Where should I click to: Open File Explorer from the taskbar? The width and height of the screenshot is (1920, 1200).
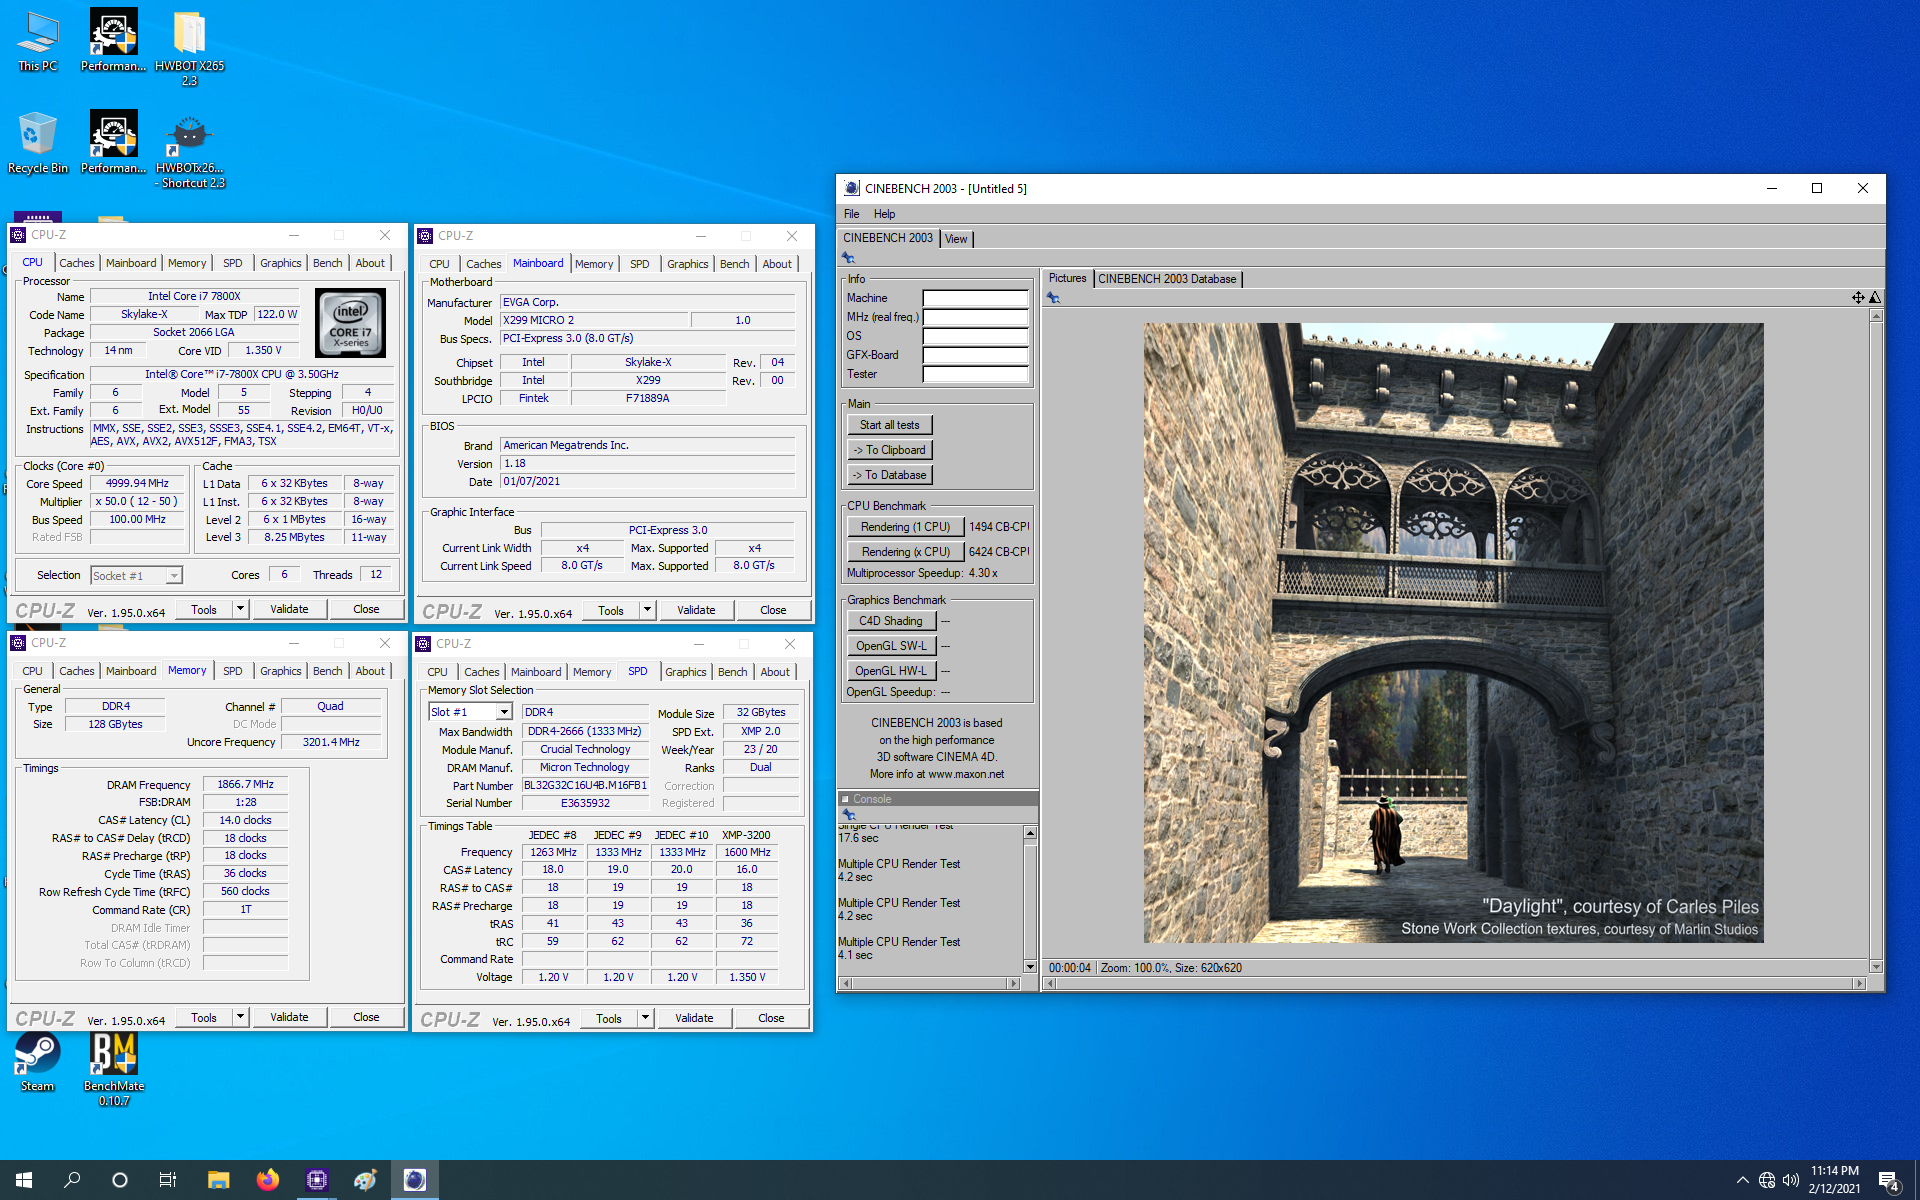tap(218, 1180)
